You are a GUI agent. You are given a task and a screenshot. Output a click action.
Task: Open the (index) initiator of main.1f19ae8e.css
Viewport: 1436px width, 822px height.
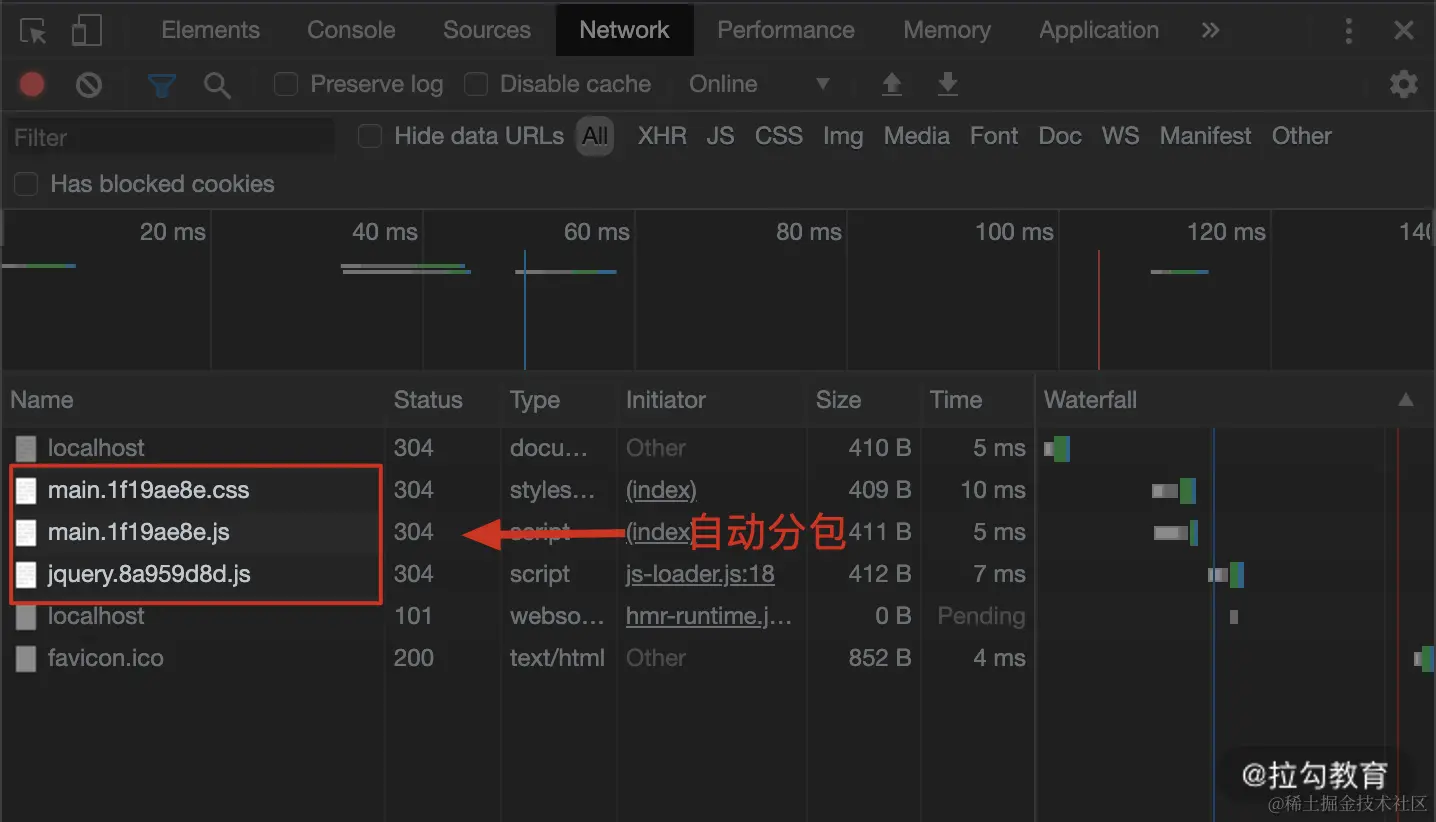(661, 490)
